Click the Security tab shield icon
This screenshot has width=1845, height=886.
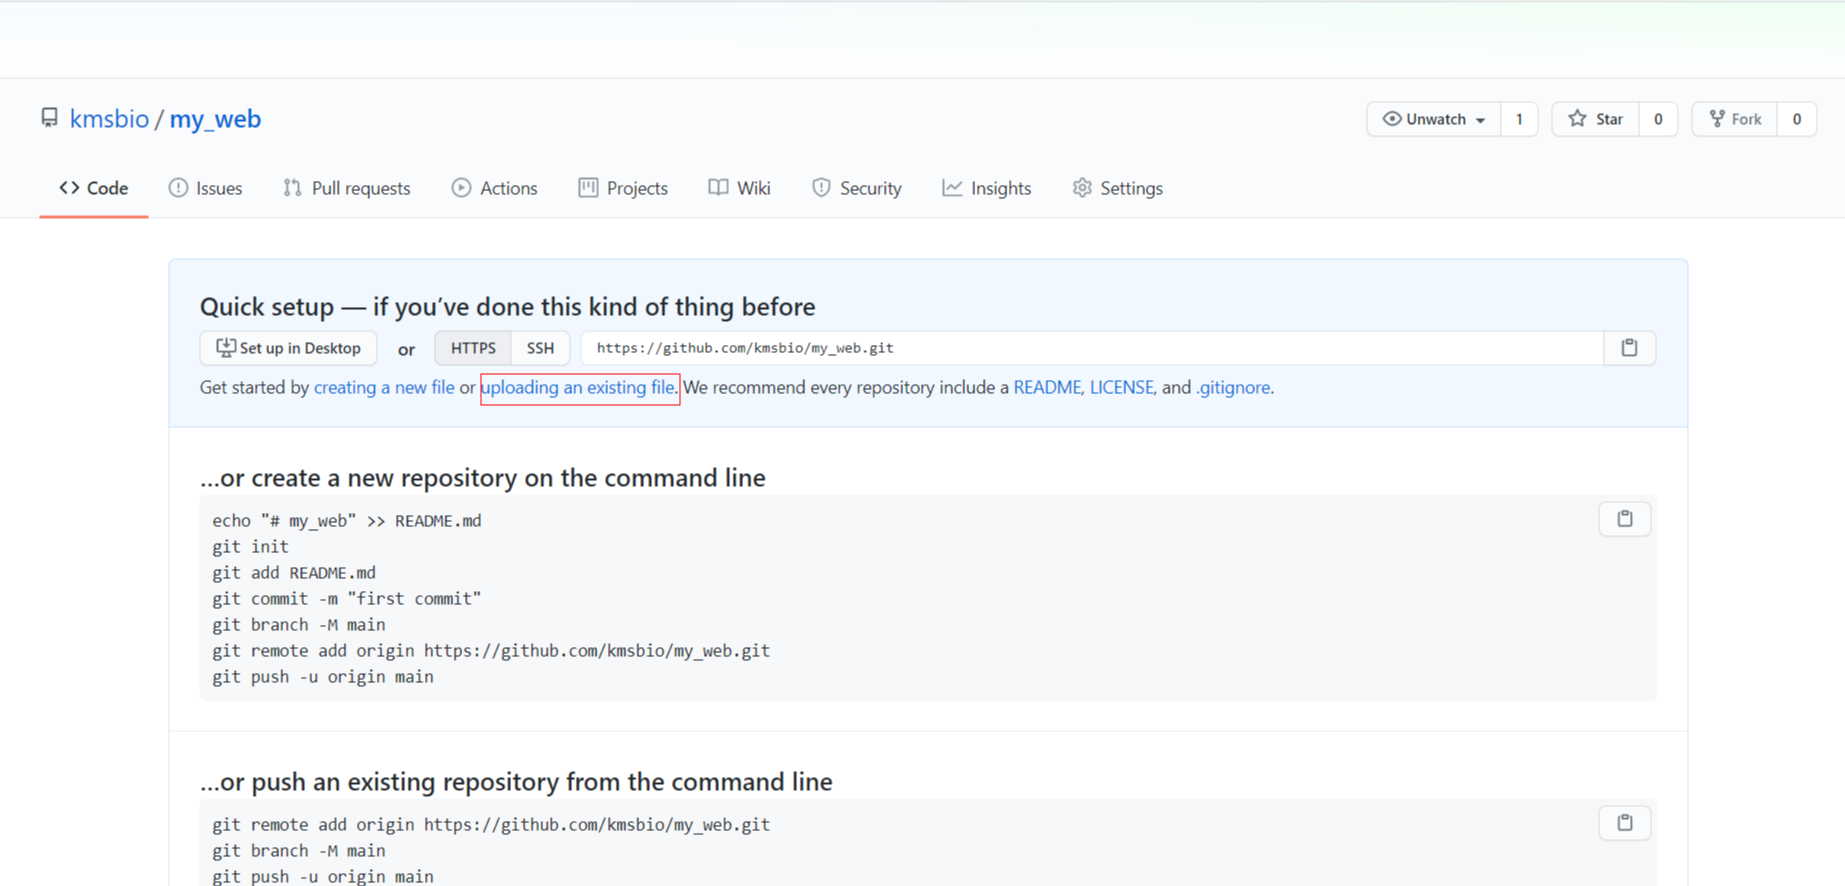821,188
